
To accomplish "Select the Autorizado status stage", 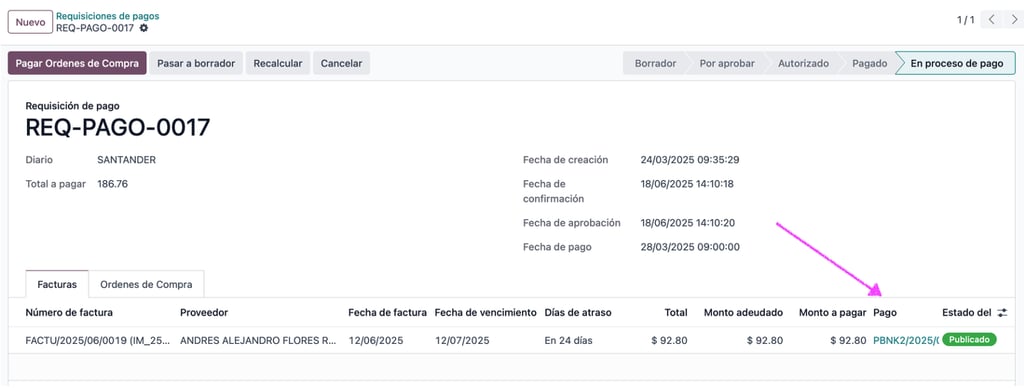I will pos(803,63).
